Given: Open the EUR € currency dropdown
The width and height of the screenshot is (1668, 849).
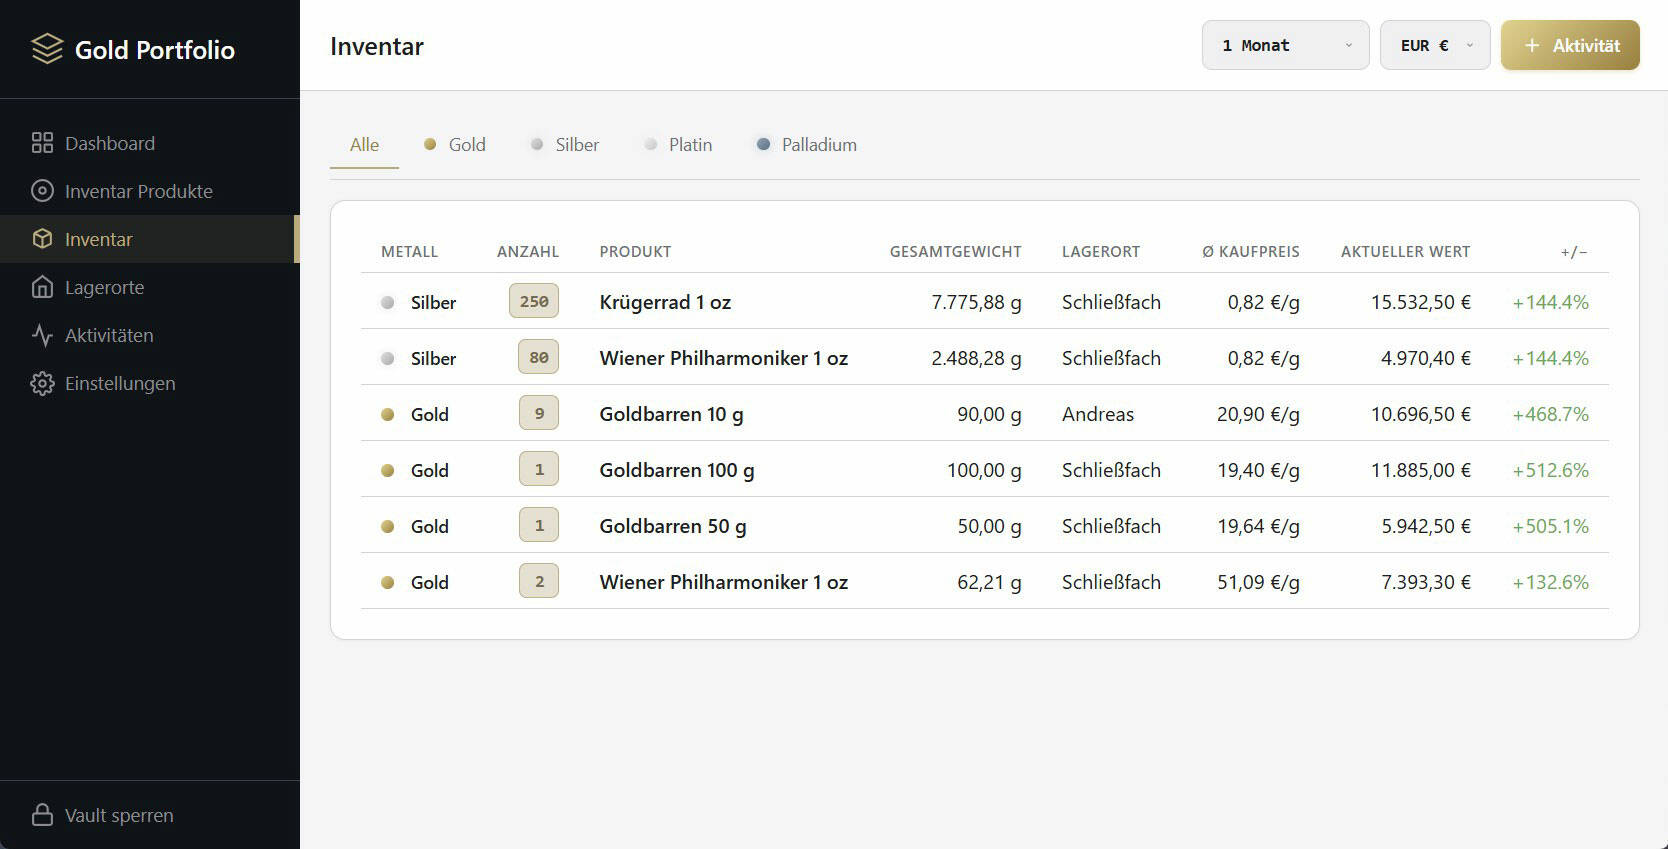Looking at the screenshot, I should (x=1435, y=46).
